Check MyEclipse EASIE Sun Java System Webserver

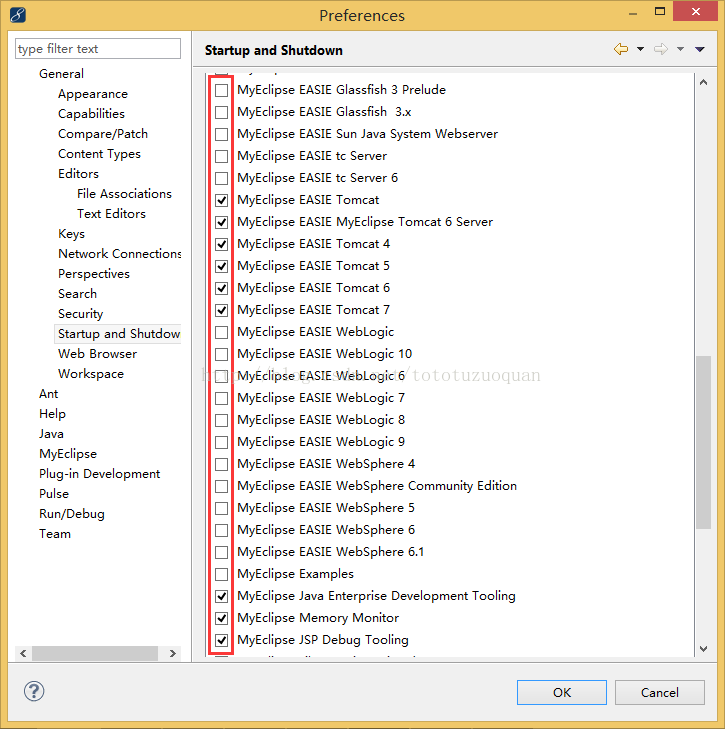pyautogui.click(x=222, y=134)
